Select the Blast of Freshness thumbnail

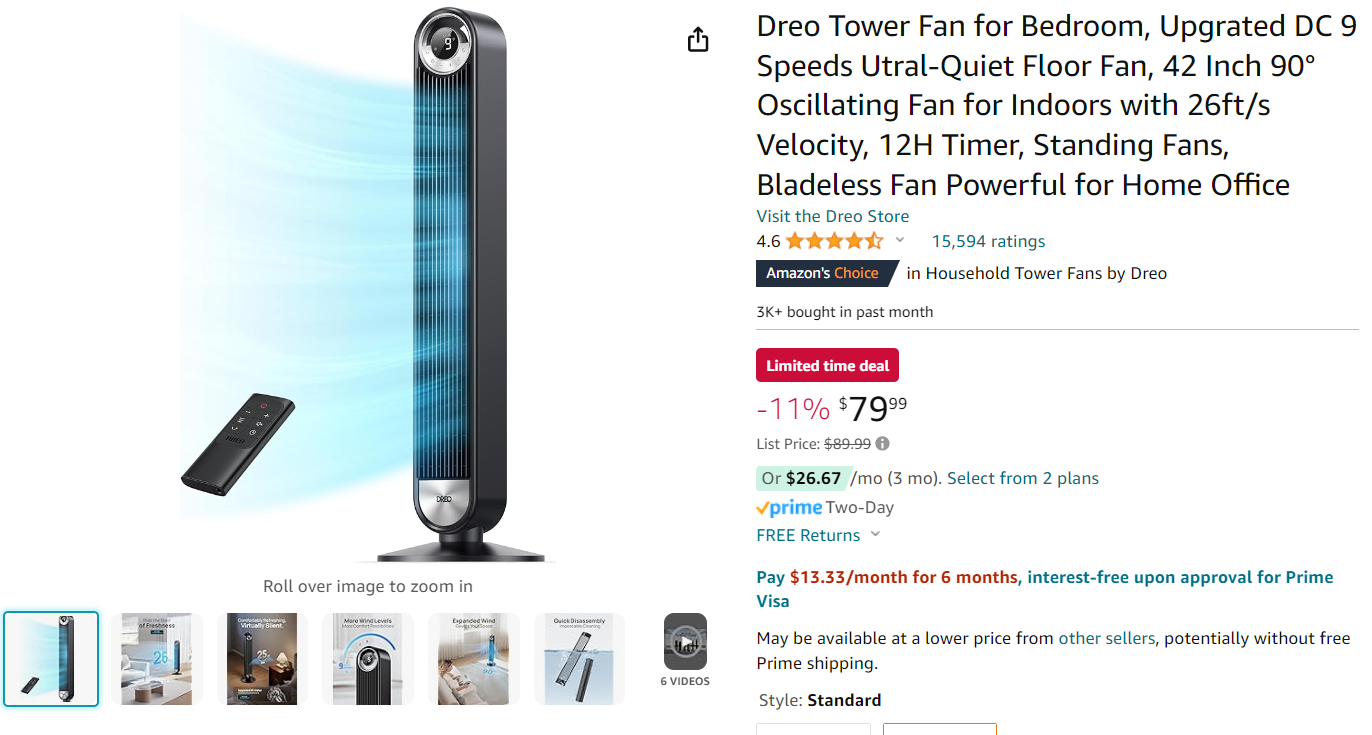pos(157,659)
